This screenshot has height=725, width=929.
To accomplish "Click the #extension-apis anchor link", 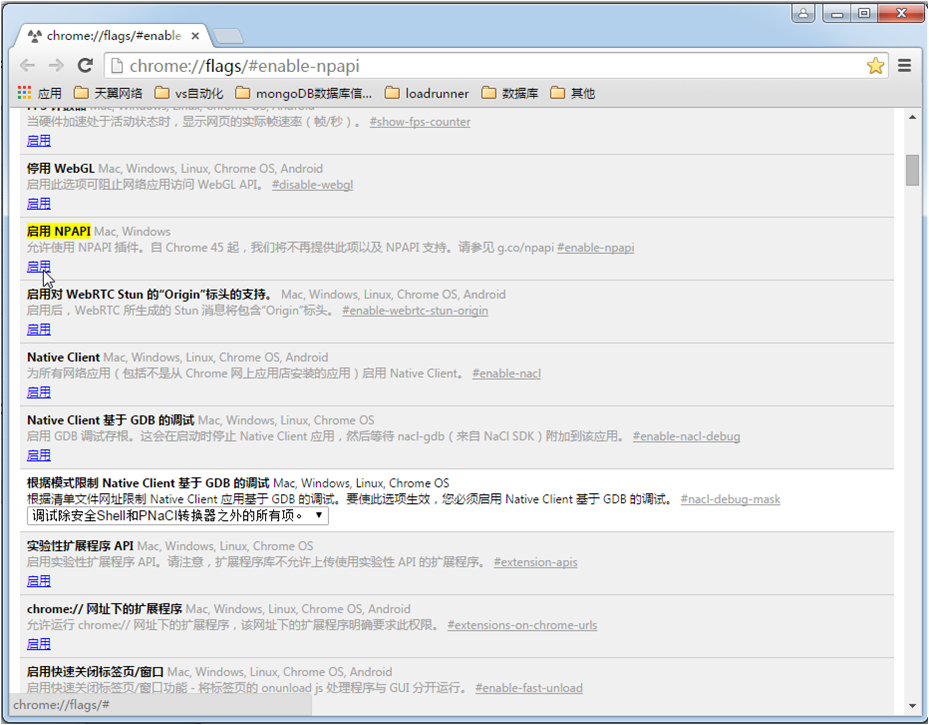I will click(x=536, y=562).
